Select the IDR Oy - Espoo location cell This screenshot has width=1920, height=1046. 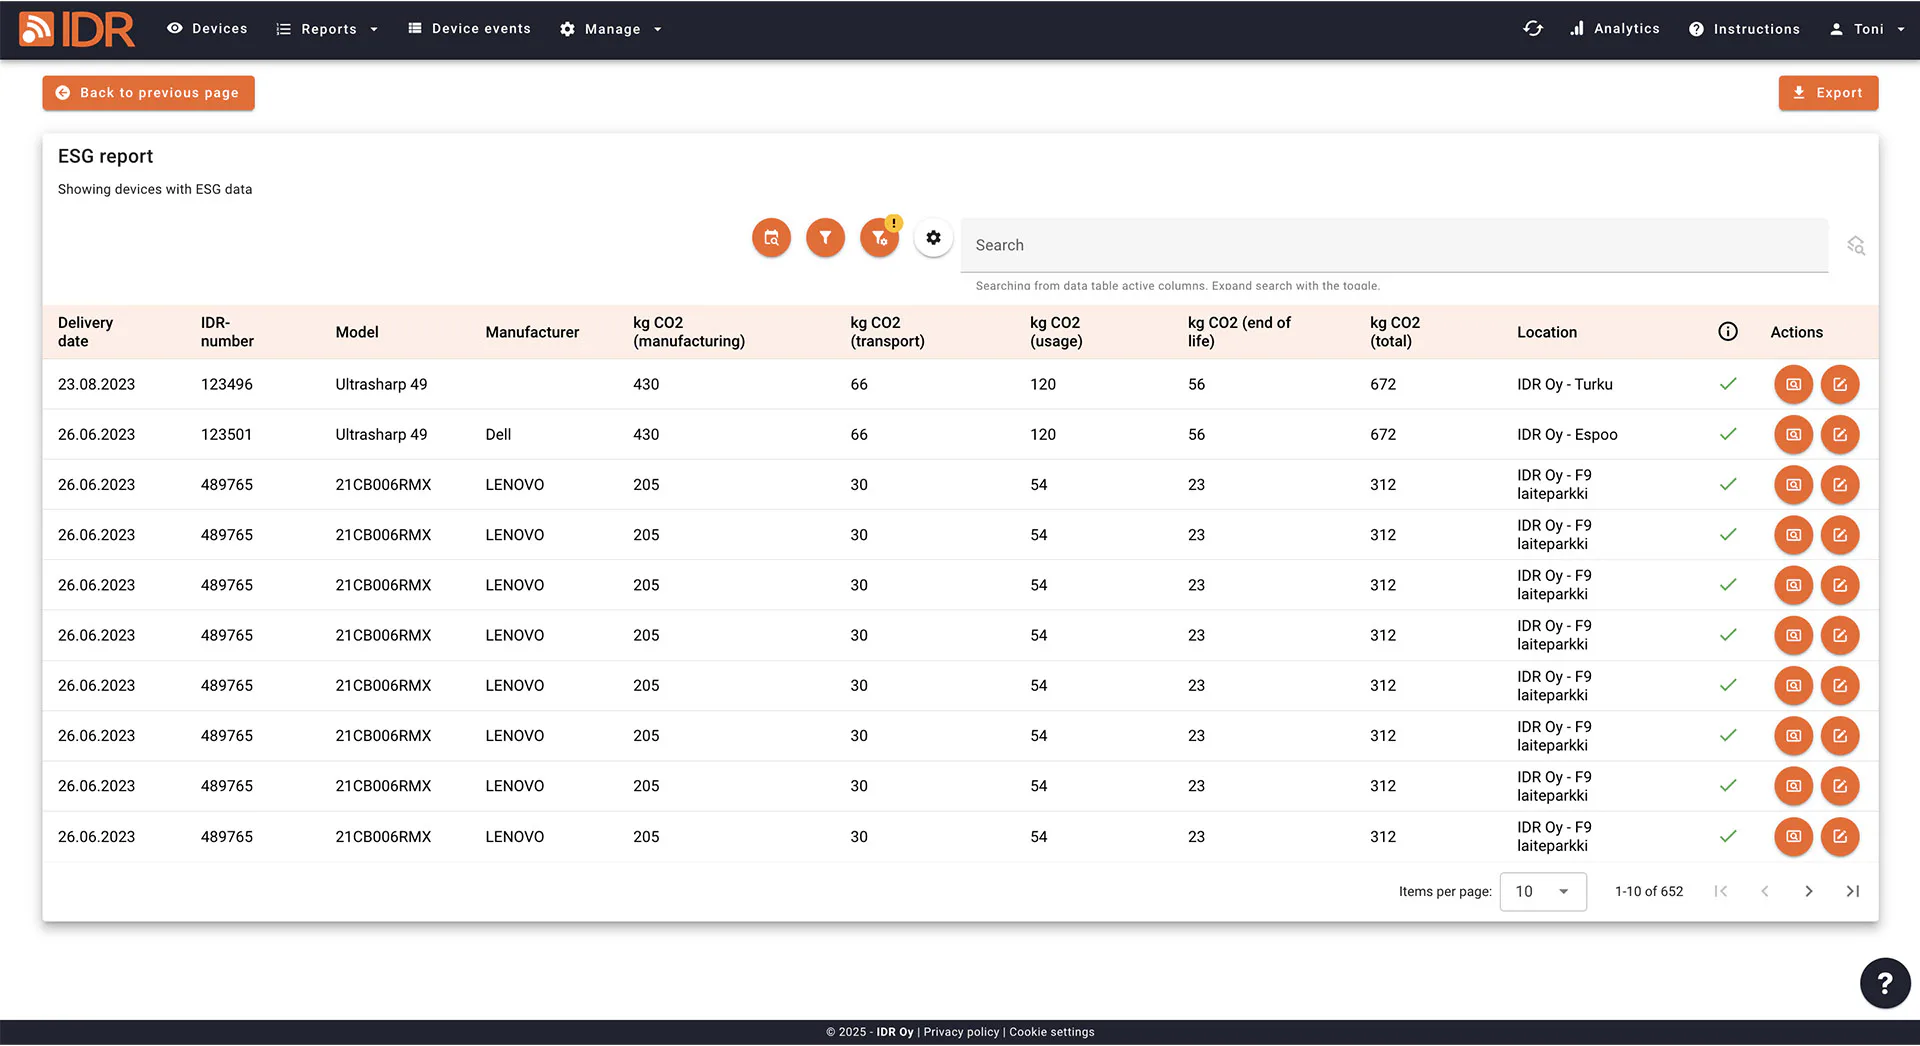[x=1567, y=435]
